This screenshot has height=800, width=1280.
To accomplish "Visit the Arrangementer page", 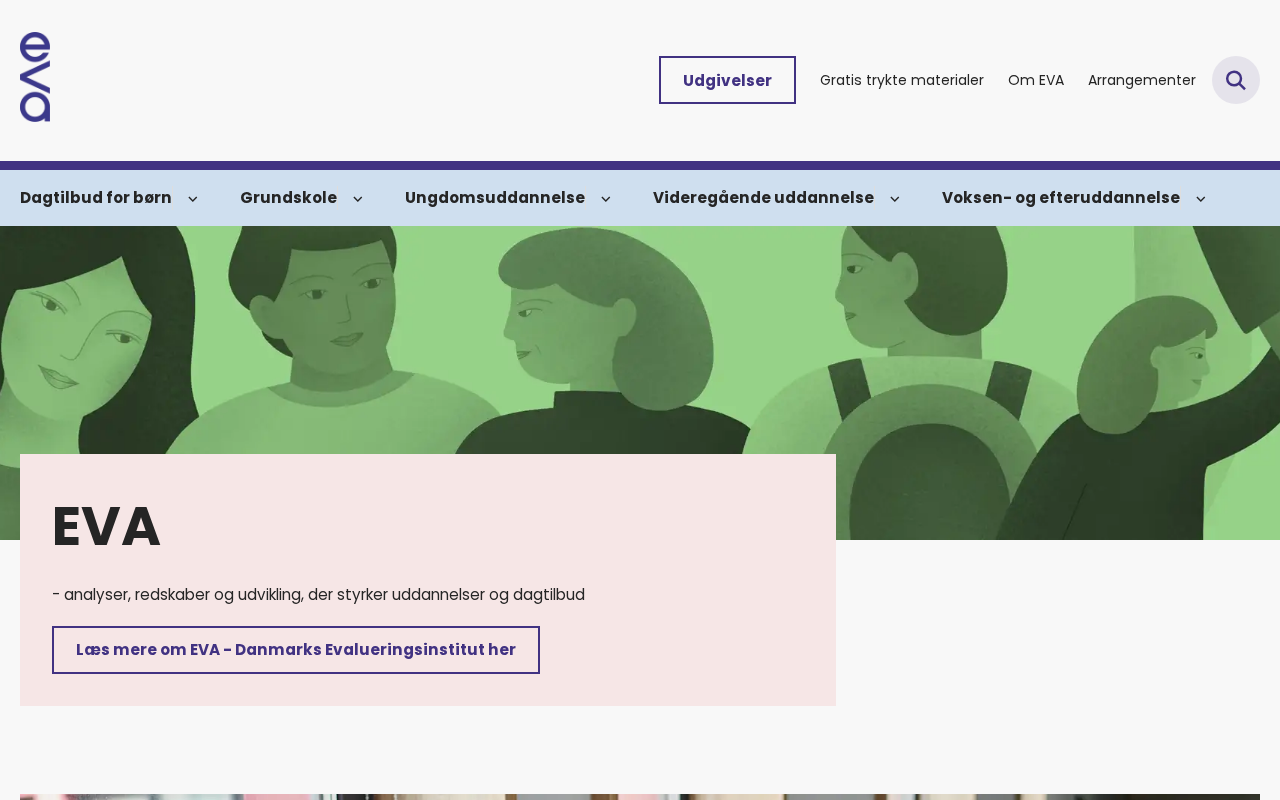I will 1142,80.
